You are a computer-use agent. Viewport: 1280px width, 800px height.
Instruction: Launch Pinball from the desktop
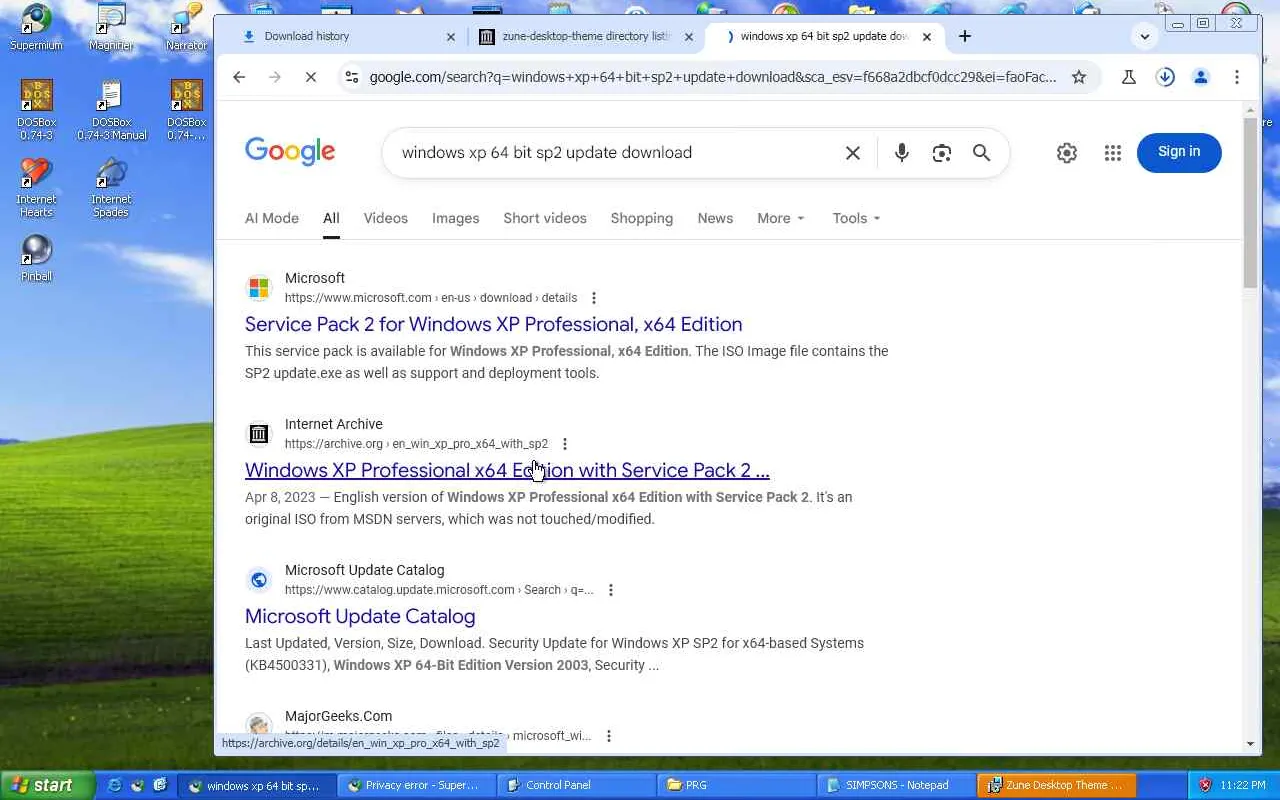36,258
